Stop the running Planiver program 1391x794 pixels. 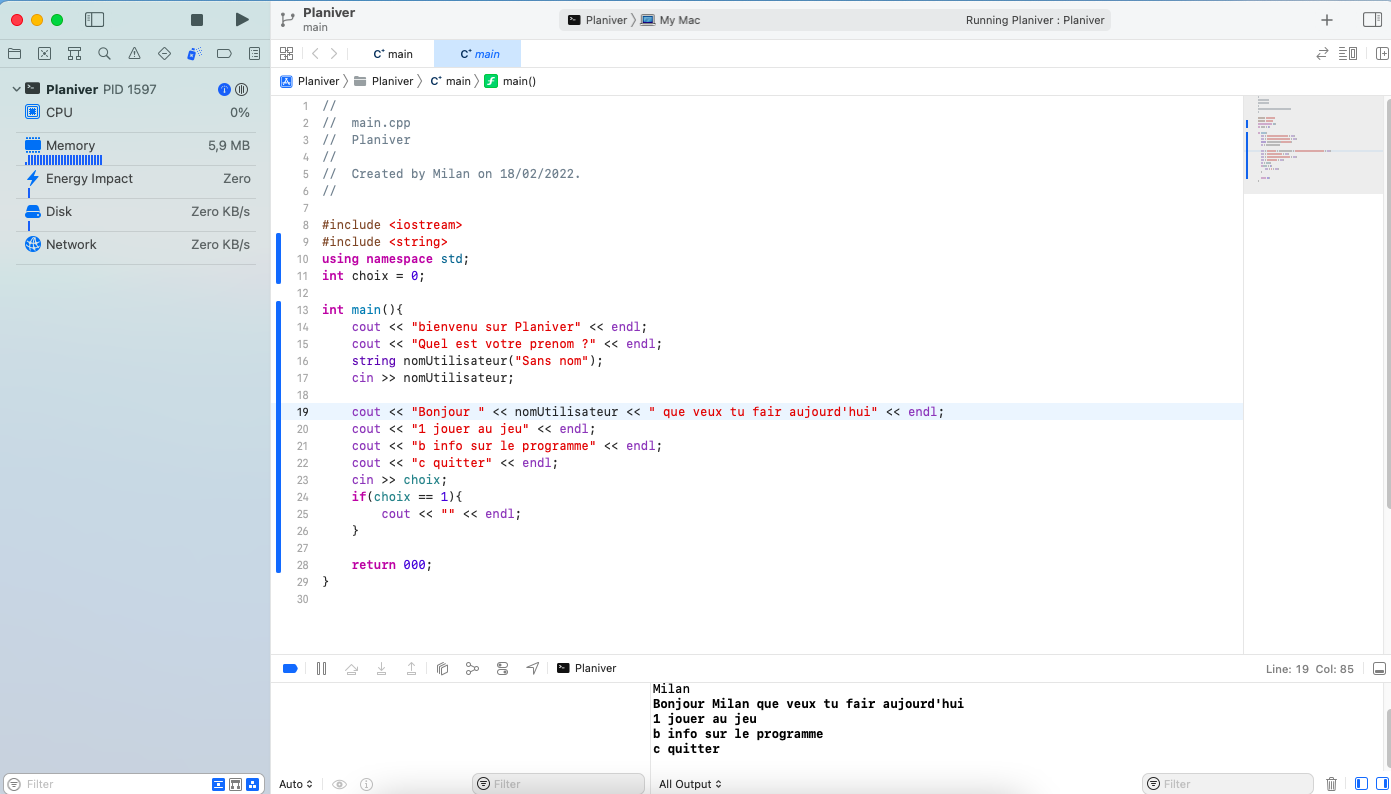click(197, 20)
